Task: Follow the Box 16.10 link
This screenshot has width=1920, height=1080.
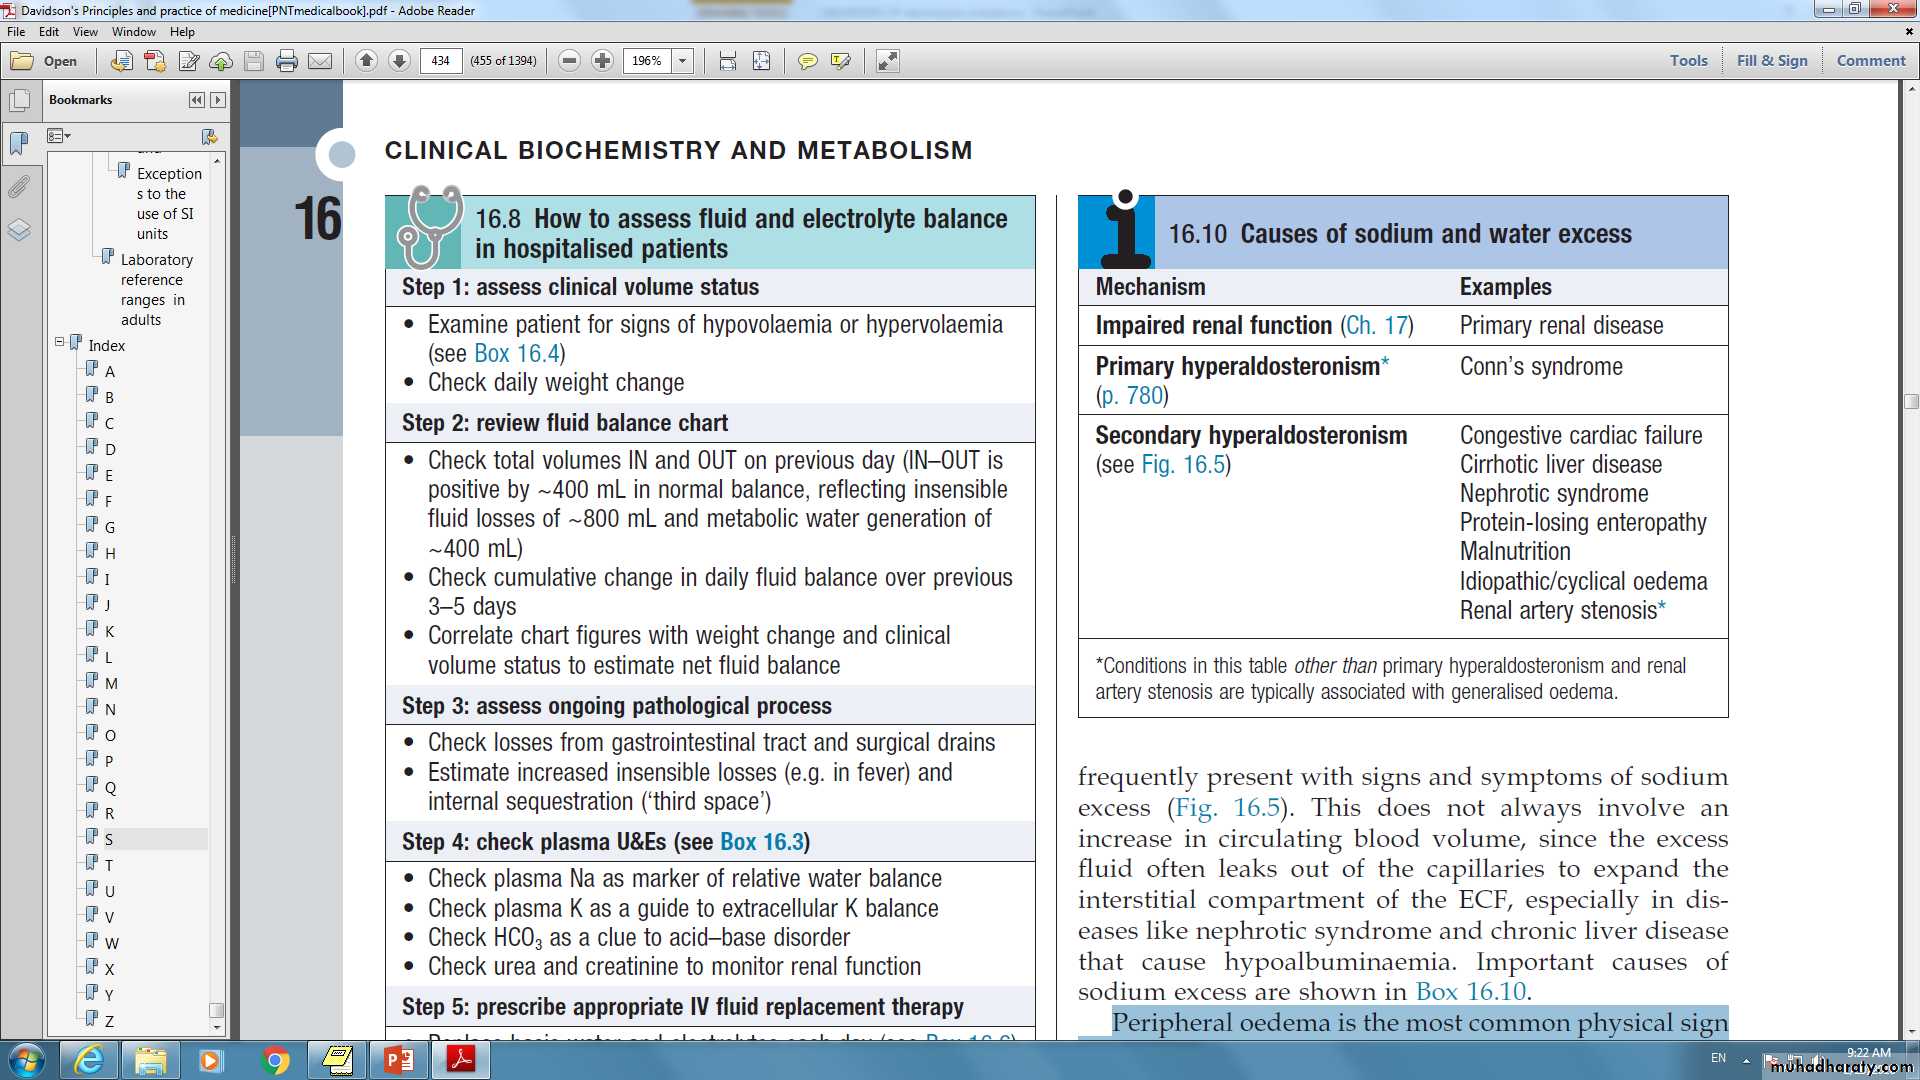Action: point(1470,991)
